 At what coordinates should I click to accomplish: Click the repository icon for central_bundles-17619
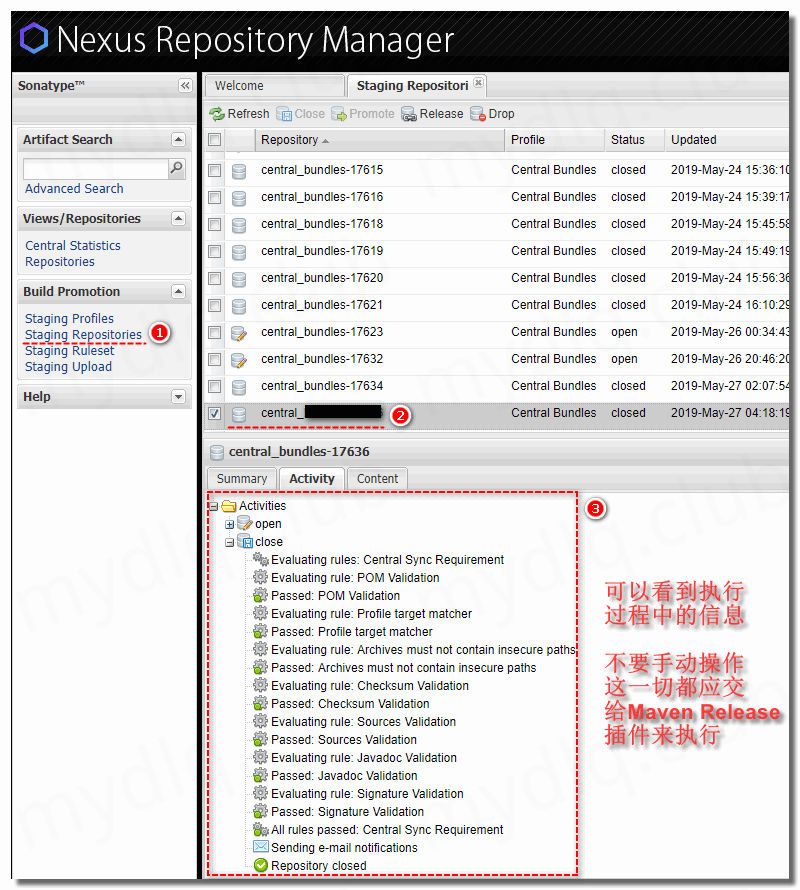pyautogui.click(x=239, y=252)
